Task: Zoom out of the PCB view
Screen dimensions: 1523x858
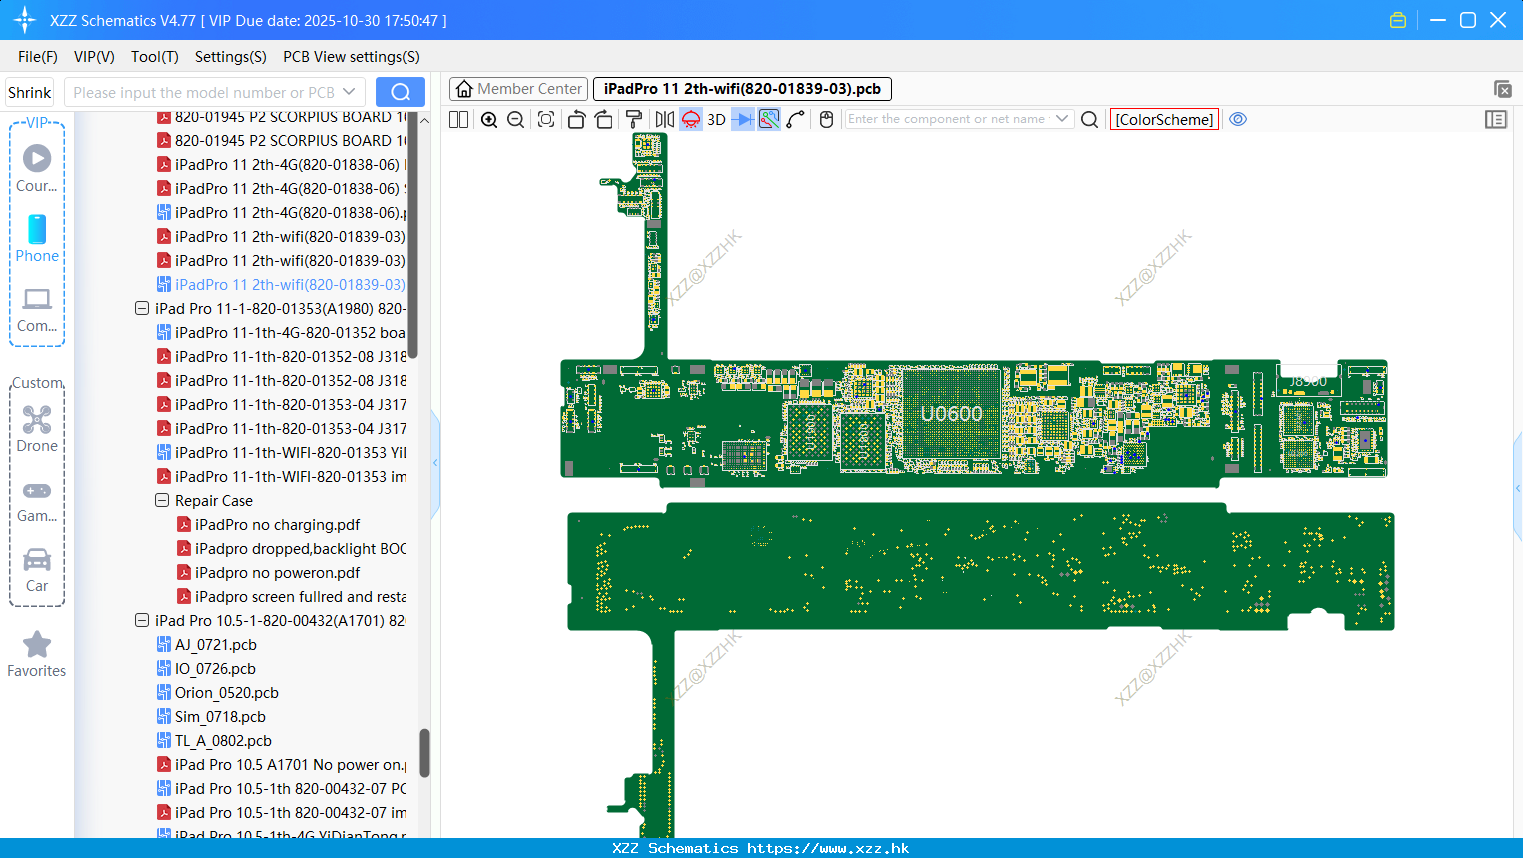Action: click(x=515, y=119)
